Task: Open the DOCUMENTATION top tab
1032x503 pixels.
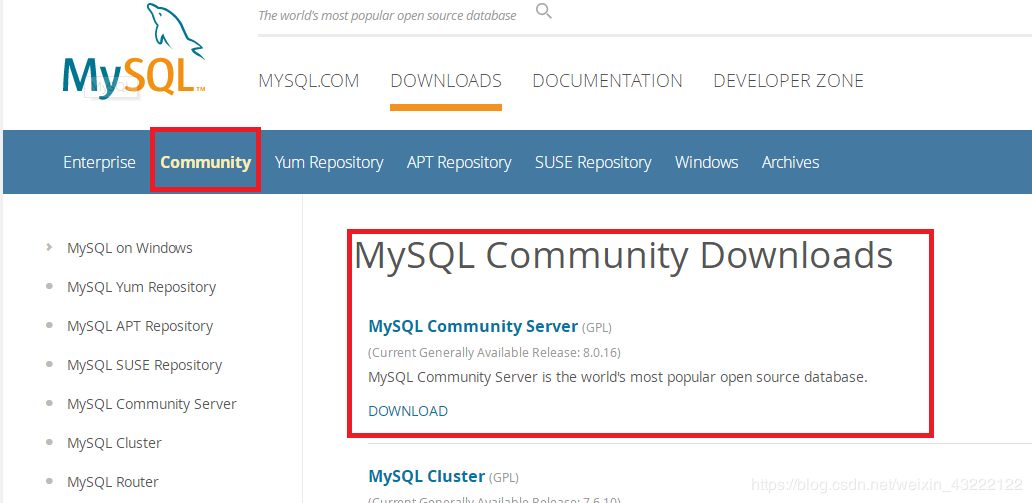Action: point(607,81)
